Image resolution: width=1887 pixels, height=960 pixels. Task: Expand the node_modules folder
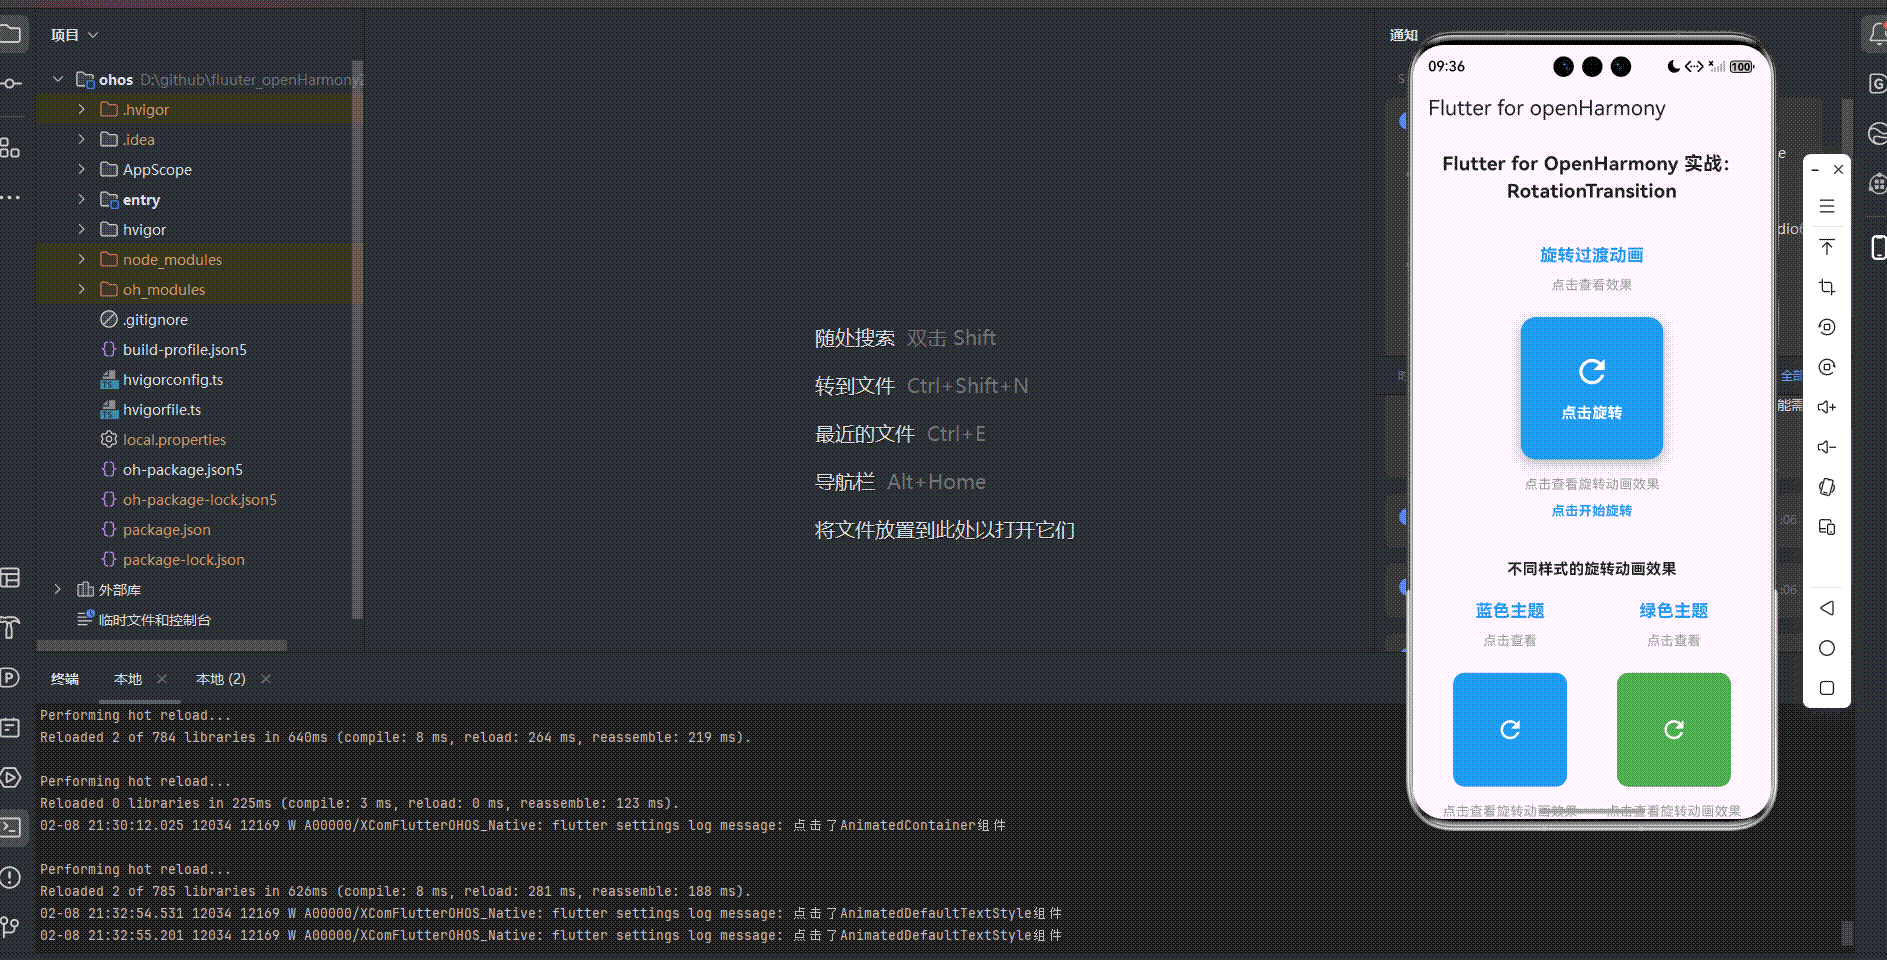coord(82,259)
